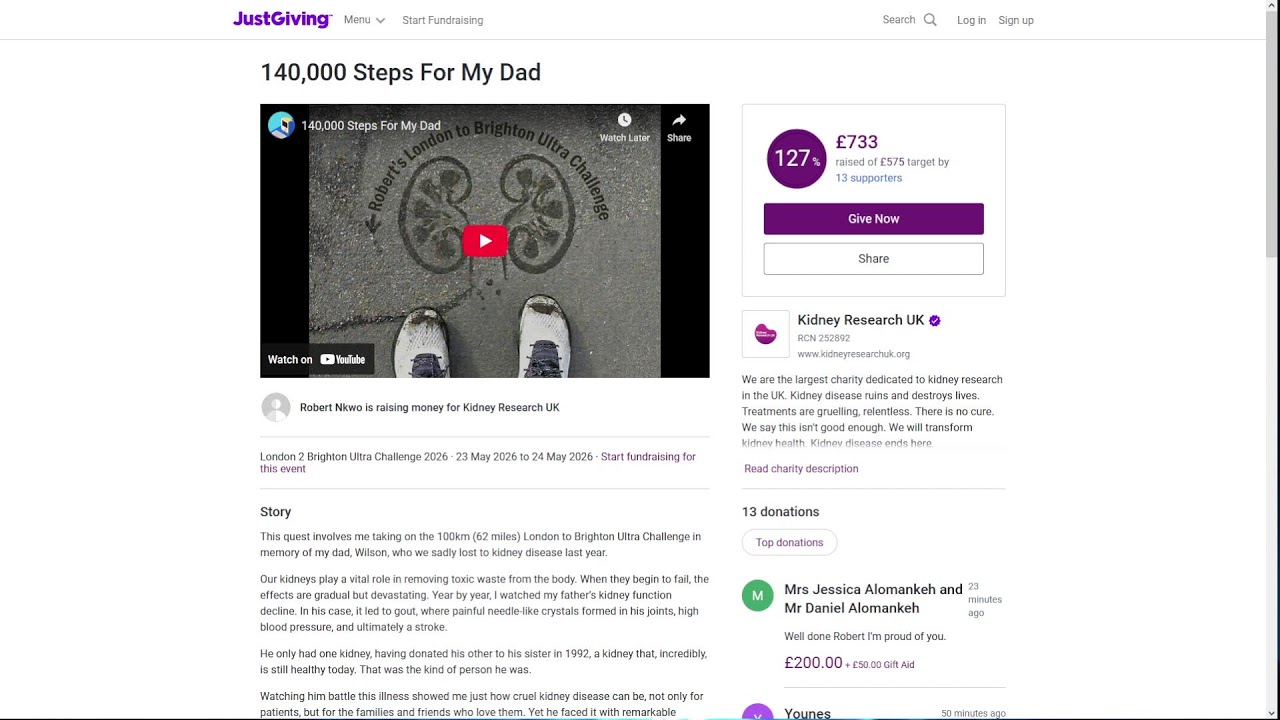The width and height of the screenshot is (1280, 720).
Task: Open the video title 140,000 Steps For My Dad
Action: coord(371,126)
